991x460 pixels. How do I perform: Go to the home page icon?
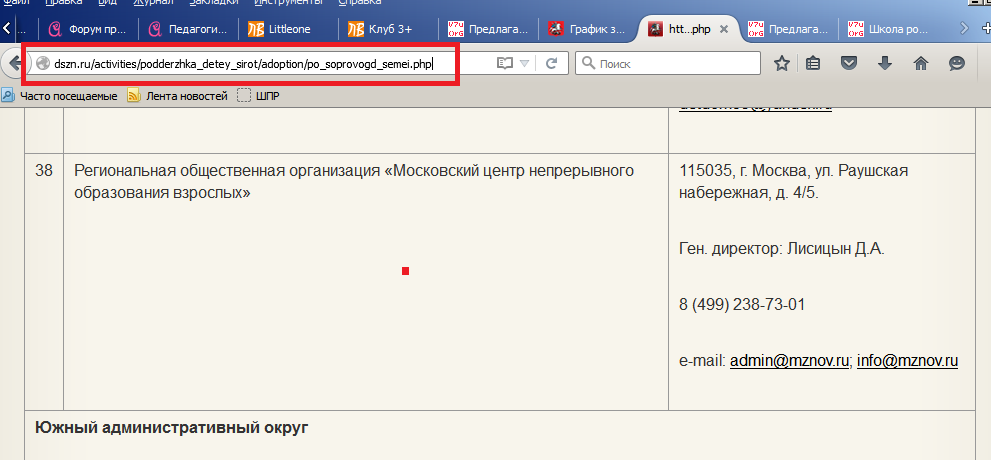(x=921, y=64)
